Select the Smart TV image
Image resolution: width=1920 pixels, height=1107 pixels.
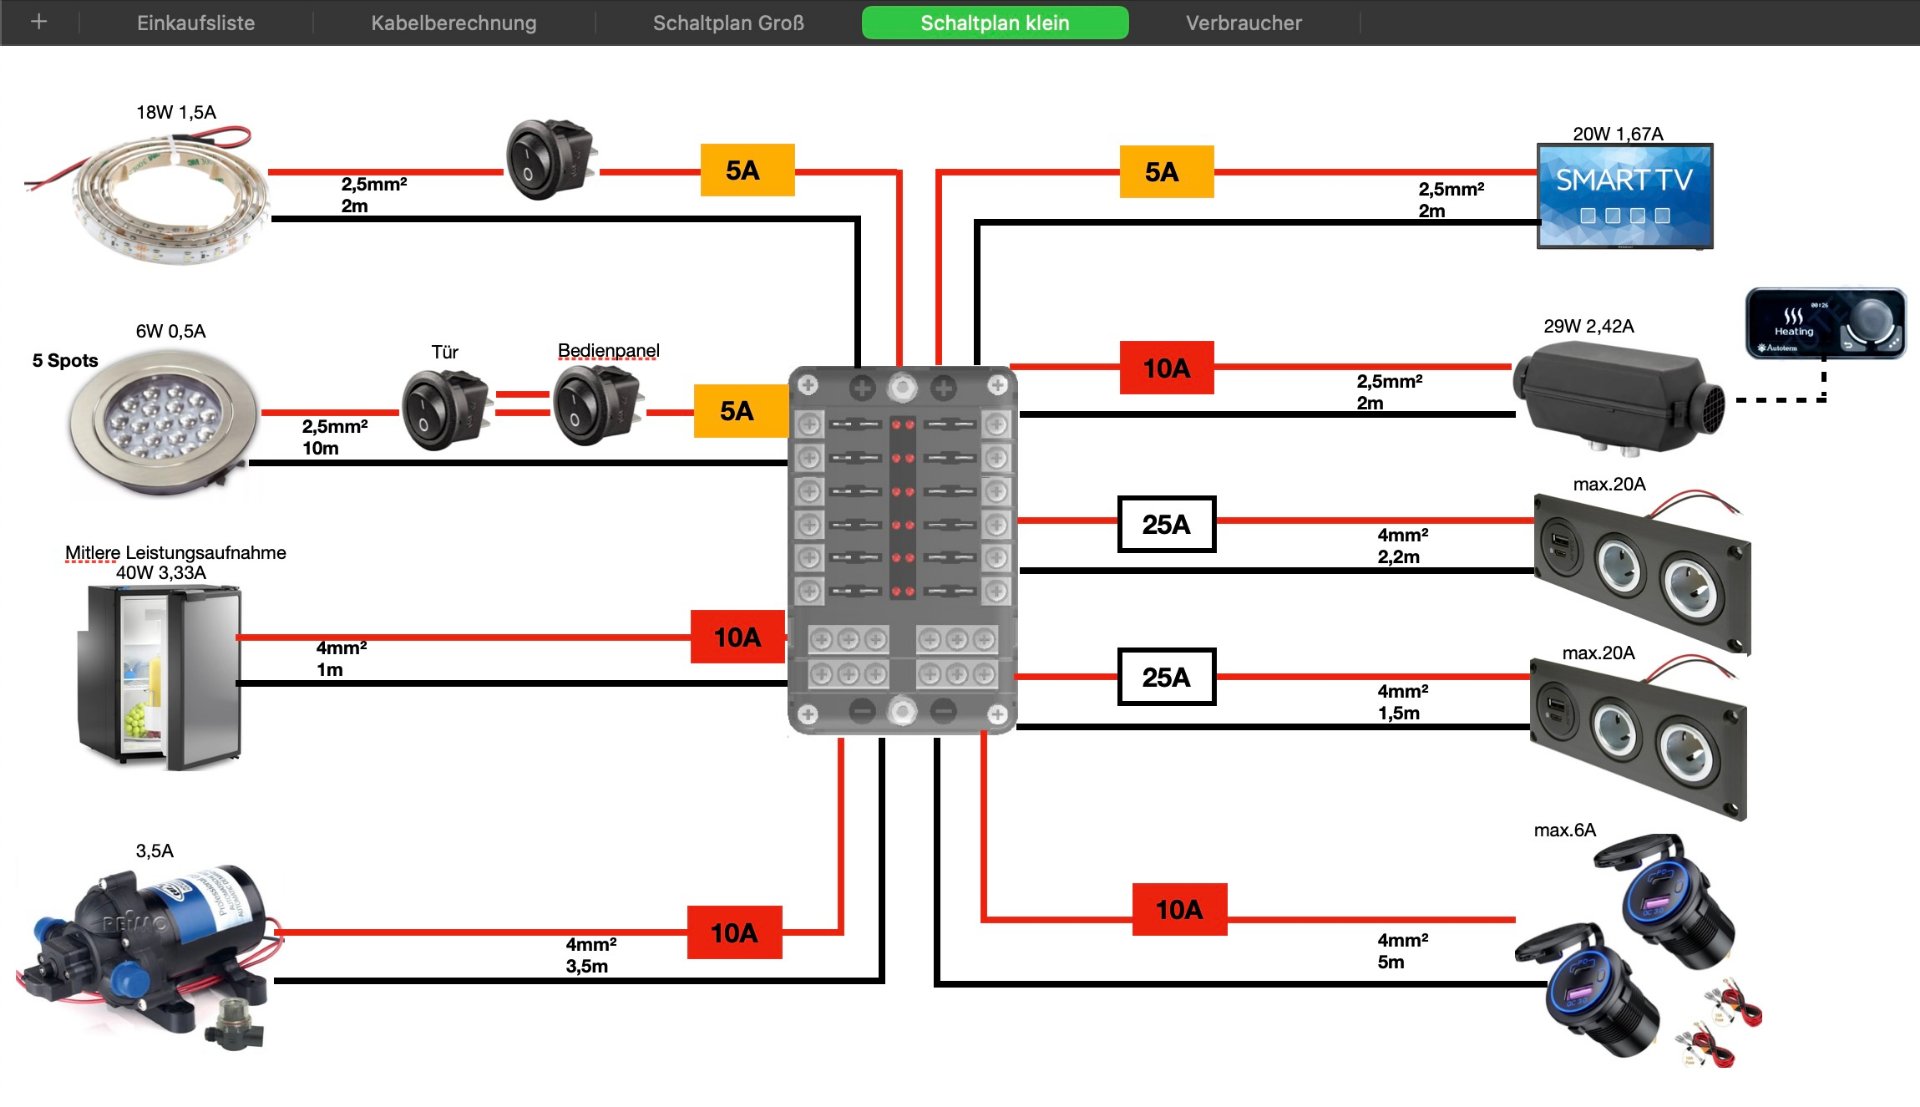[1625, 196]
